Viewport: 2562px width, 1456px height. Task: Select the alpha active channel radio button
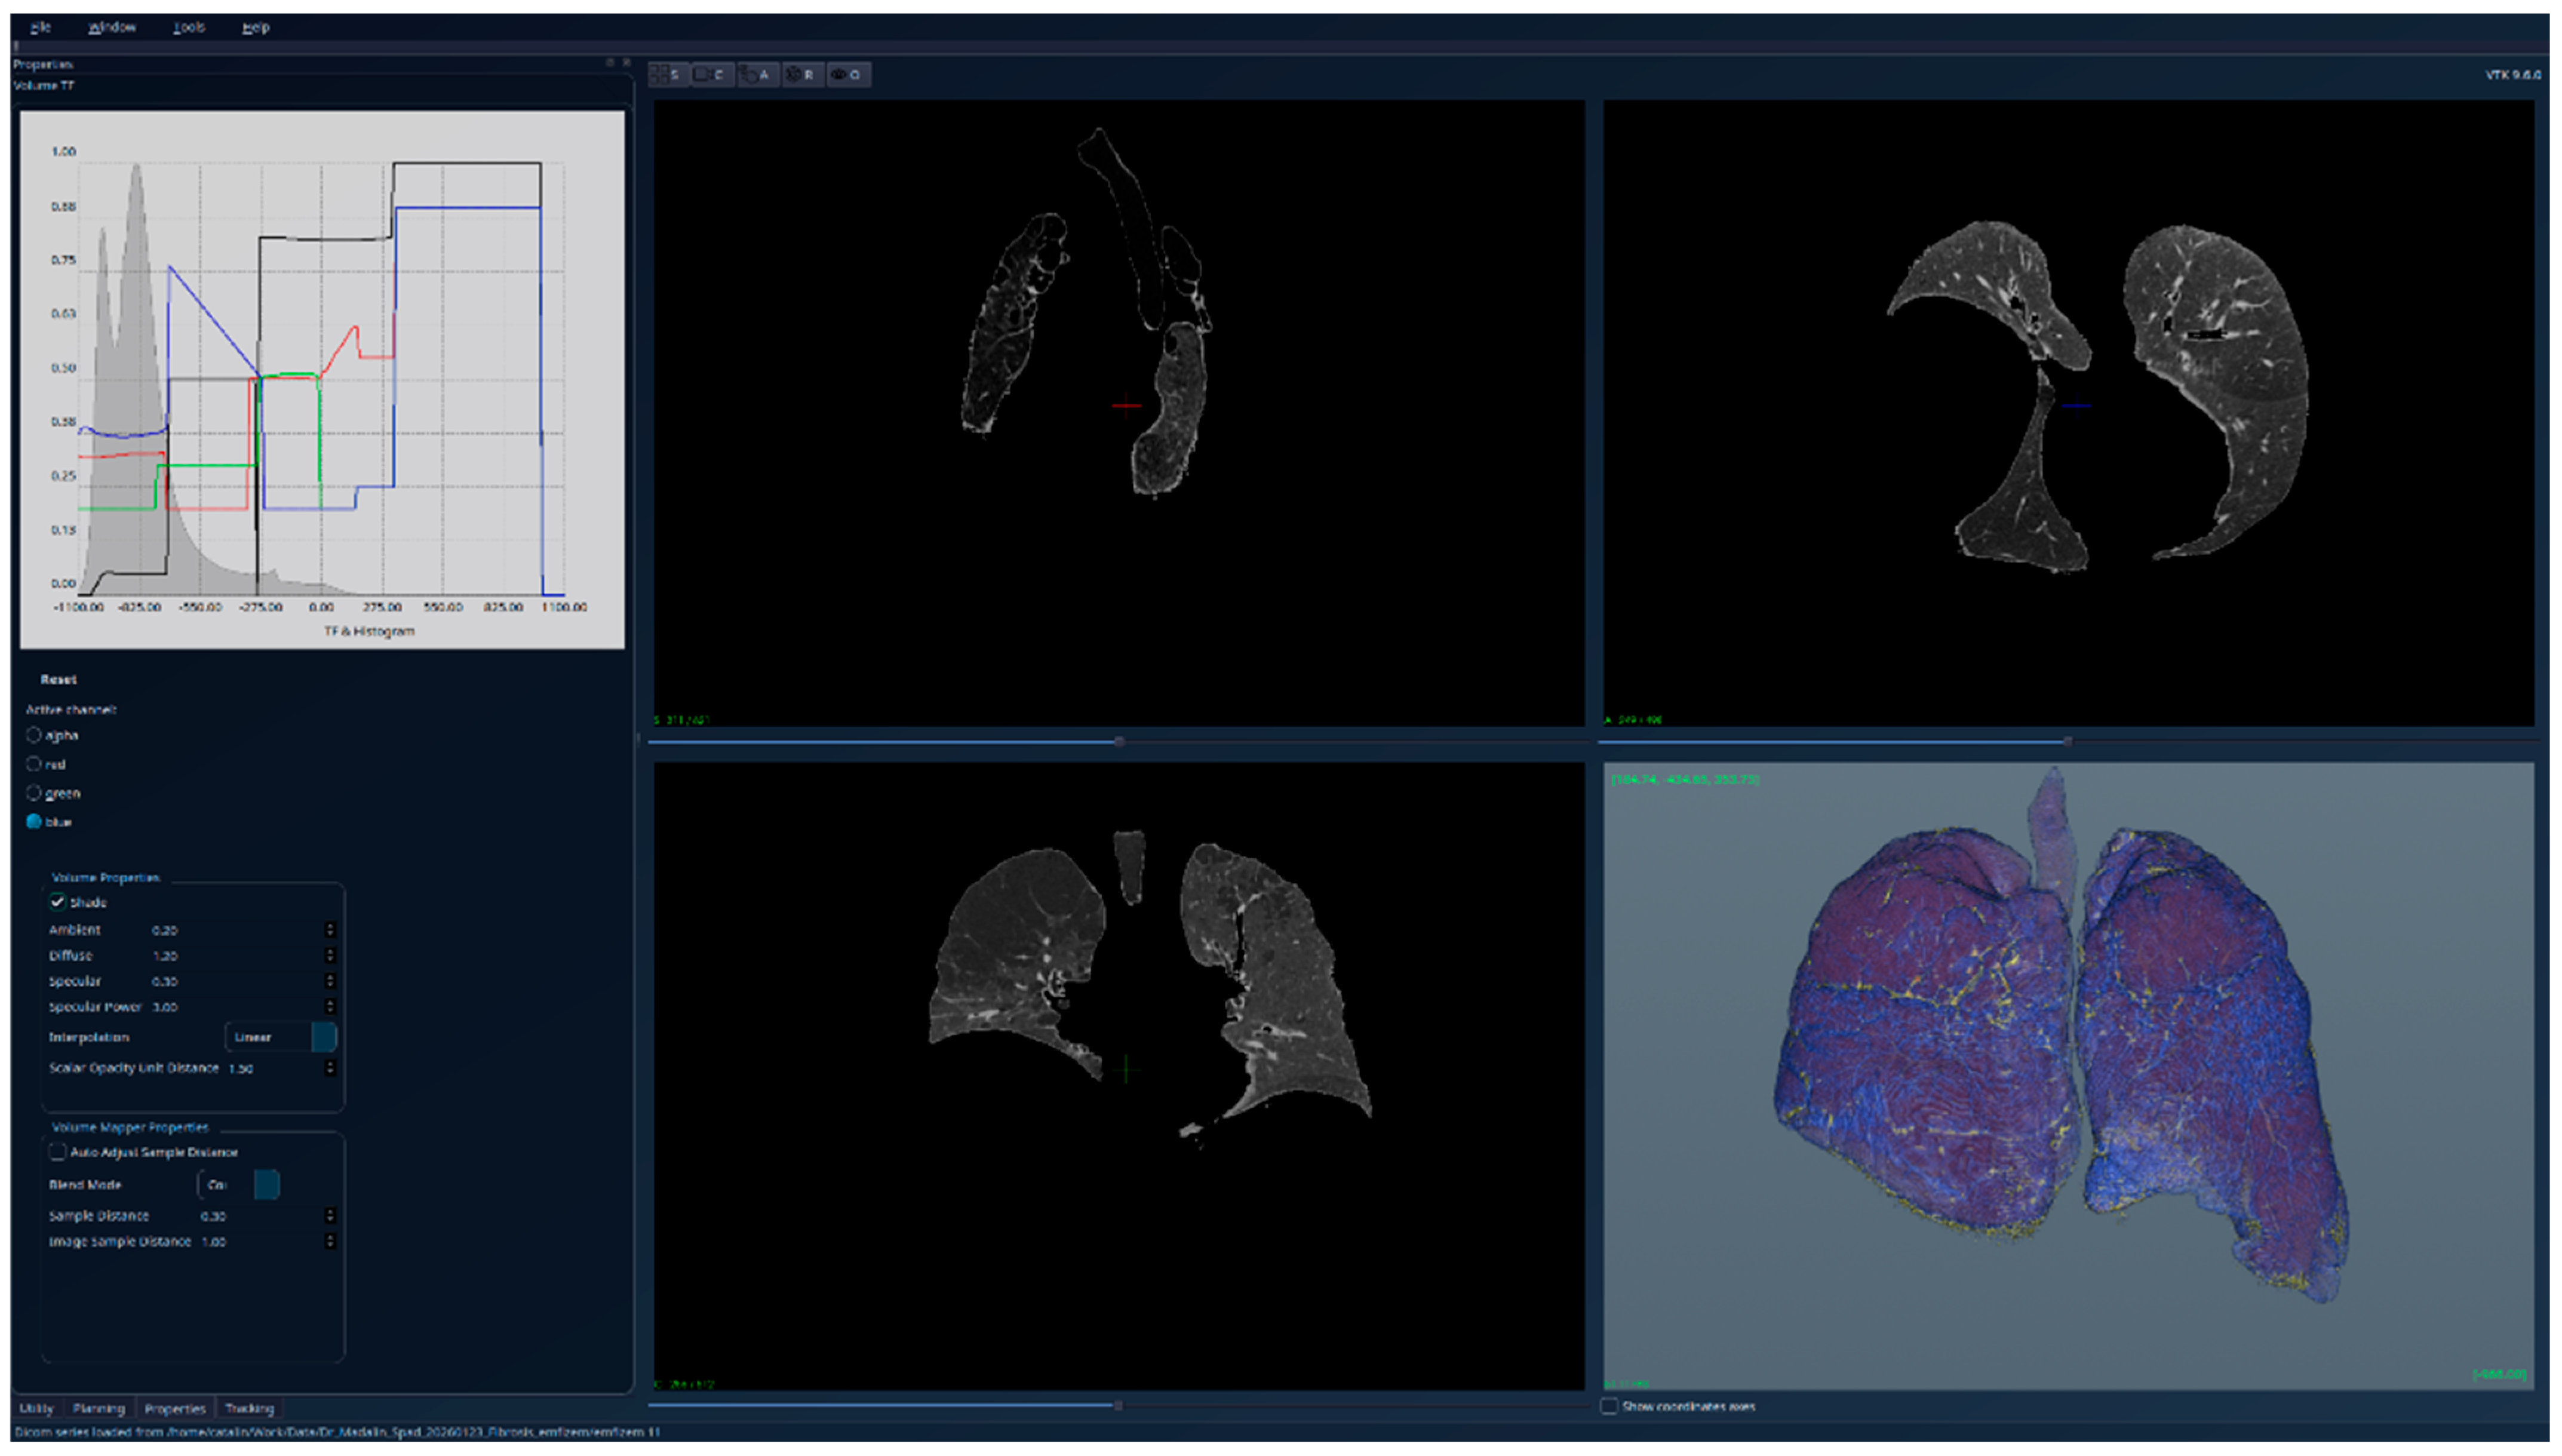[34, 735]
